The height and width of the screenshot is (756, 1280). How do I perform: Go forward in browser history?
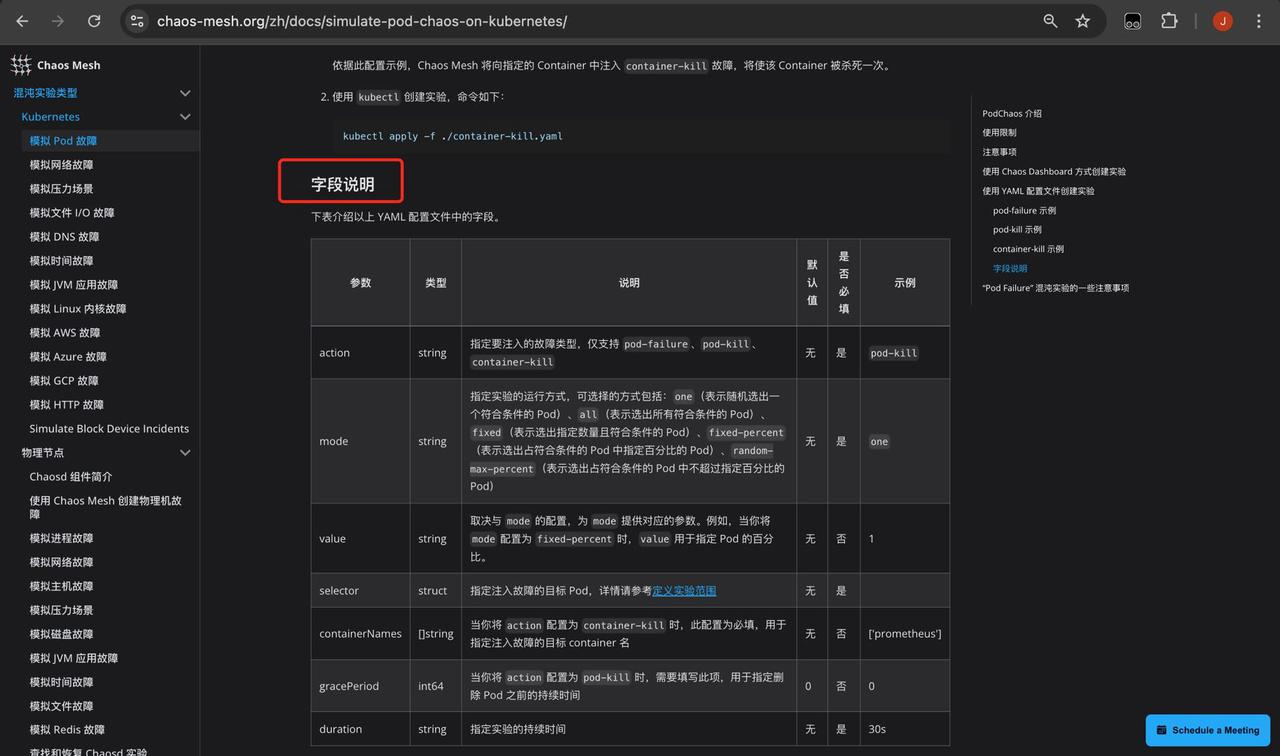[60, 20]
